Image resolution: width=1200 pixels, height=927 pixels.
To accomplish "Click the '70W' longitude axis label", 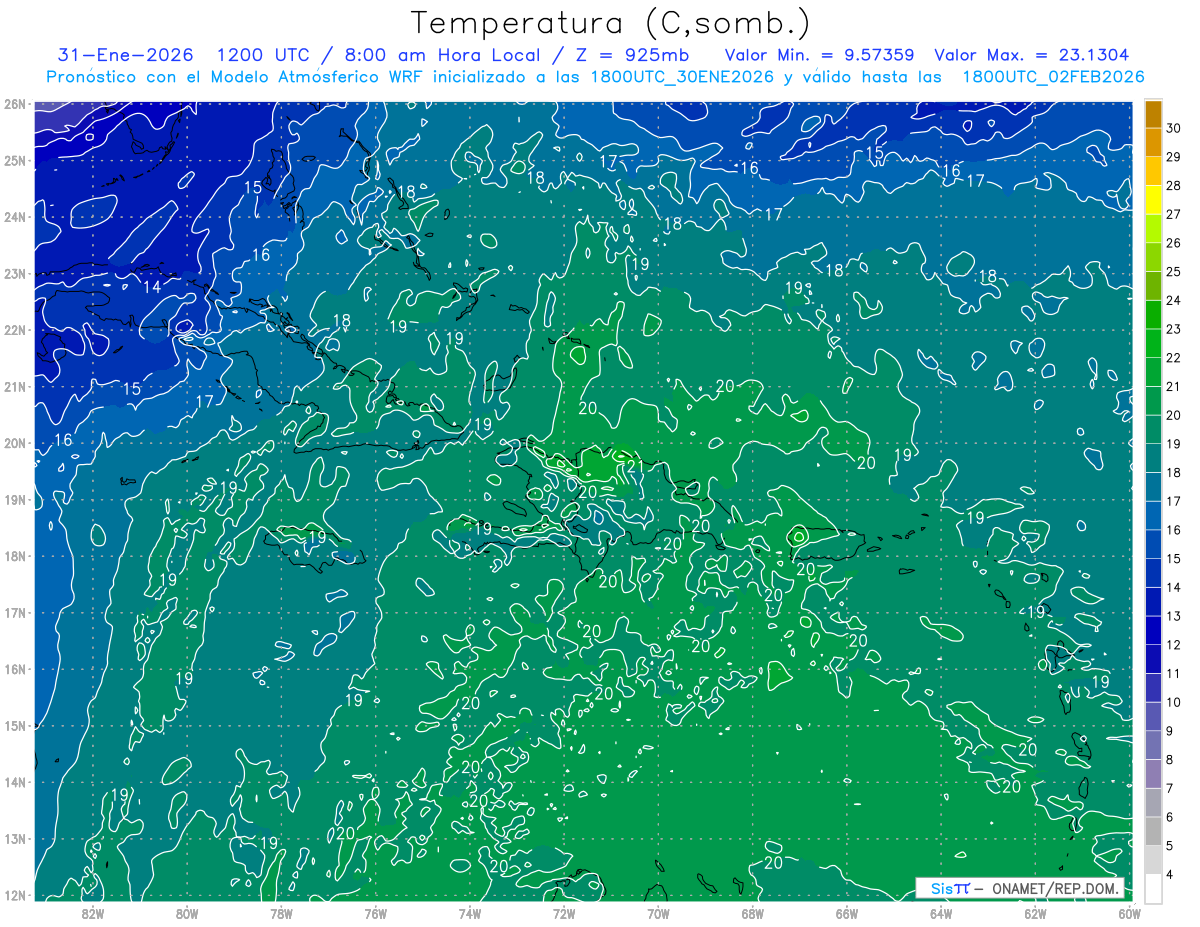I will point(658,913).
